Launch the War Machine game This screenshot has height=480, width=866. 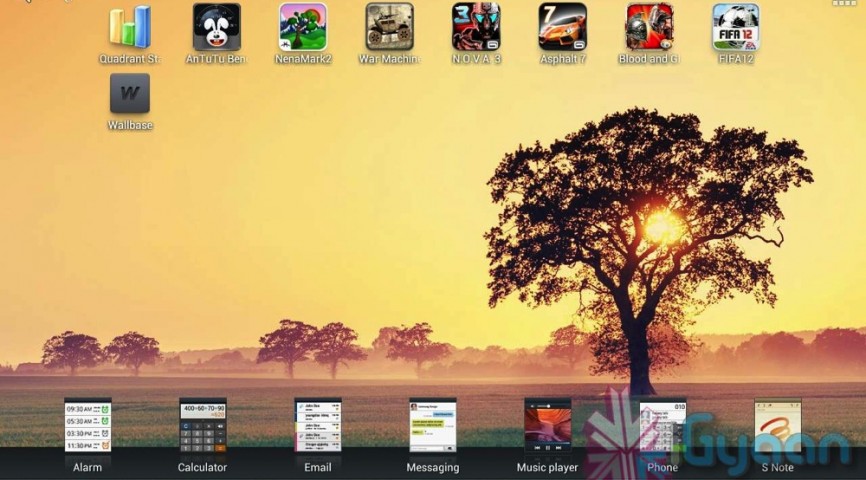[389, 28]
